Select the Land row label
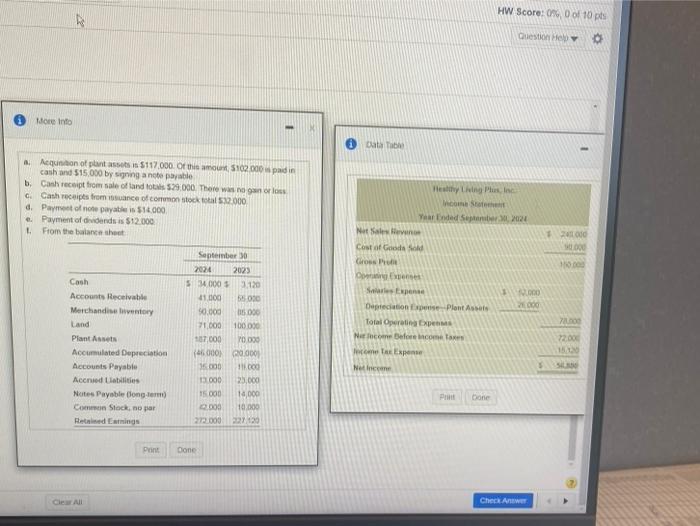Image resolution: width=700 pixels, height=526 pixels. (x=80, y=324)
